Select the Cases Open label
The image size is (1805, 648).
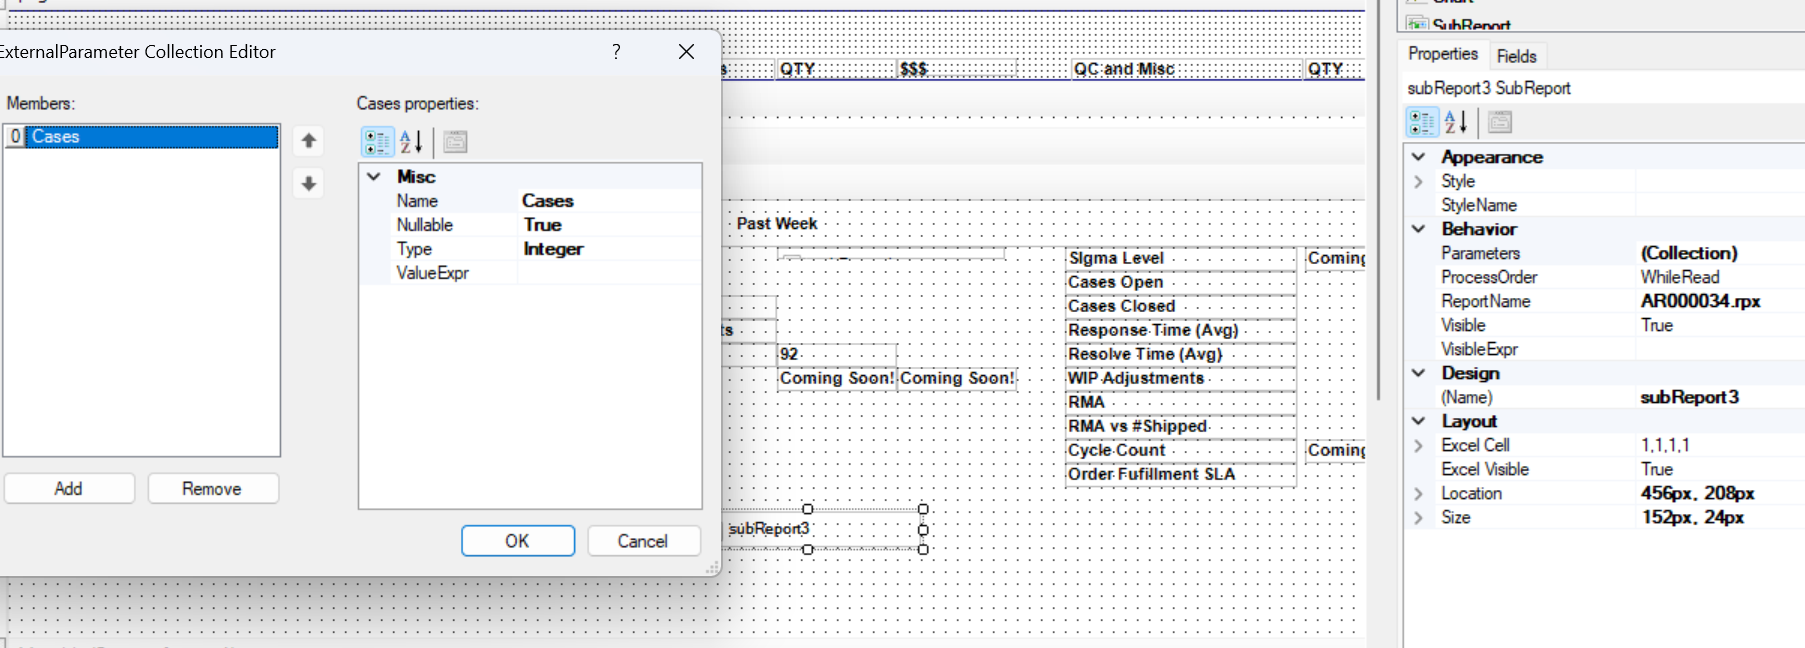[x=1181, y=282]
